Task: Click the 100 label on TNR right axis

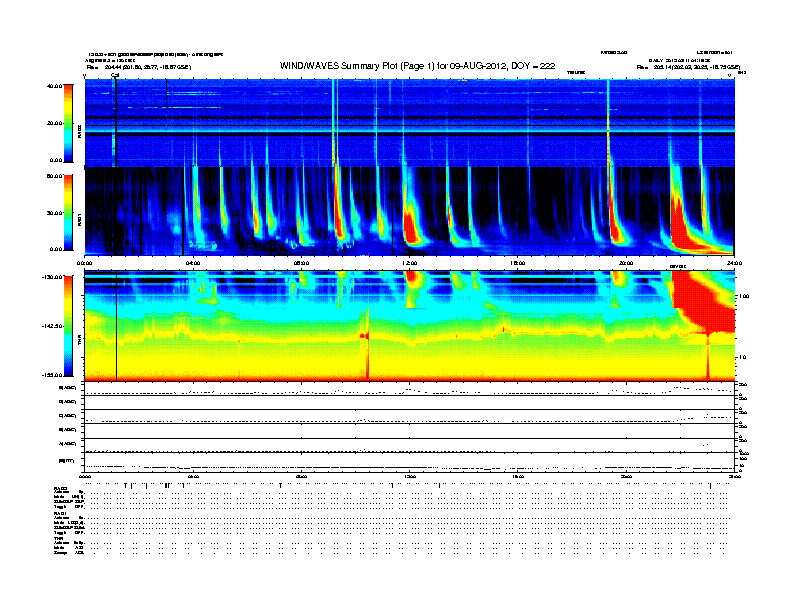Action: (x=743, y=296)
